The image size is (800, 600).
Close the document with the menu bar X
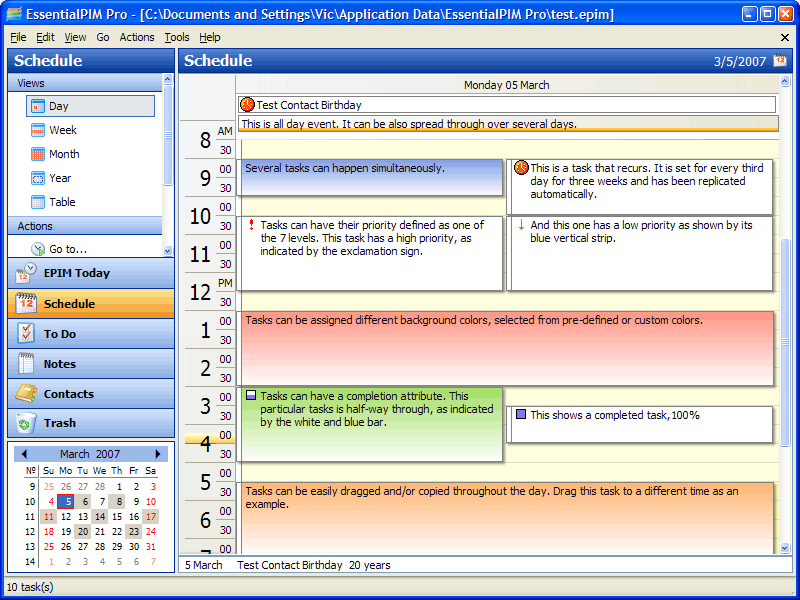click(785, 37)
